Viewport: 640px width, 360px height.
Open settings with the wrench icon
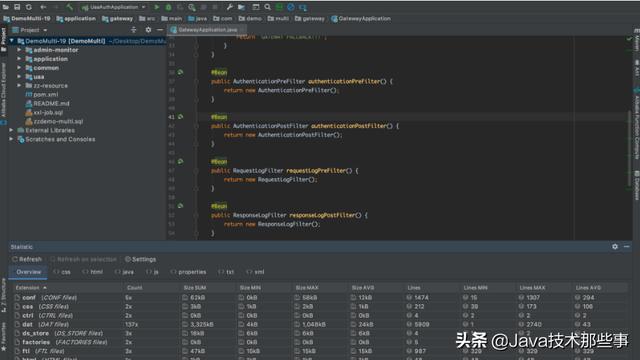(x=229, y=7)
